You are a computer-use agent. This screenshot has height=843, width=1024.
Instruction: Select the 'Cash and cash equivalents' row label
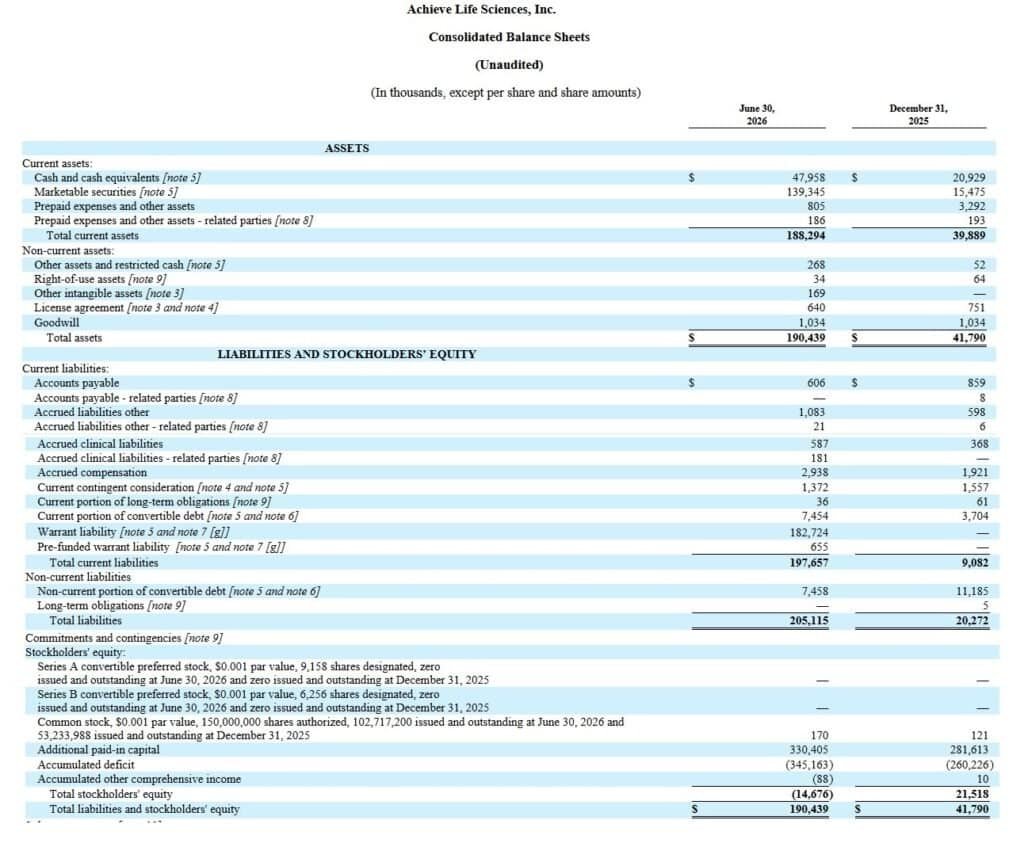point(118,178)
